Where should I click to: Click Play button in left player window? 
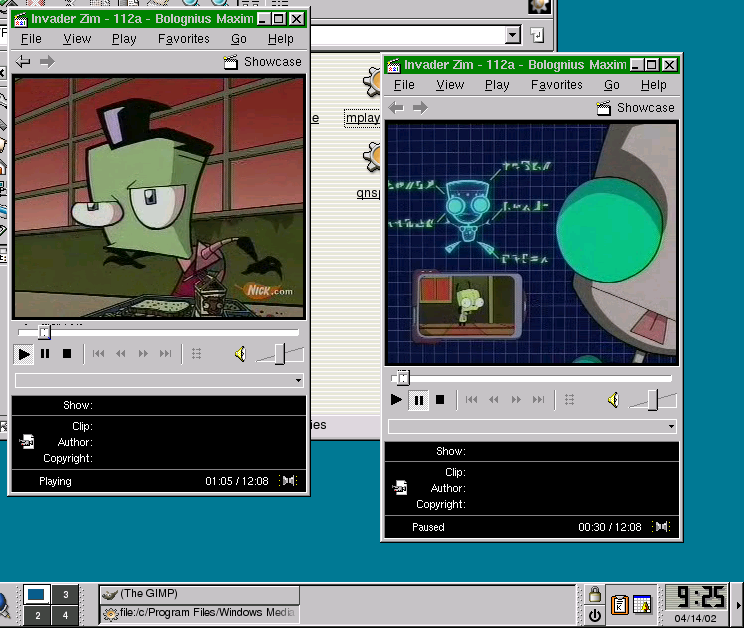click(23, 354)
